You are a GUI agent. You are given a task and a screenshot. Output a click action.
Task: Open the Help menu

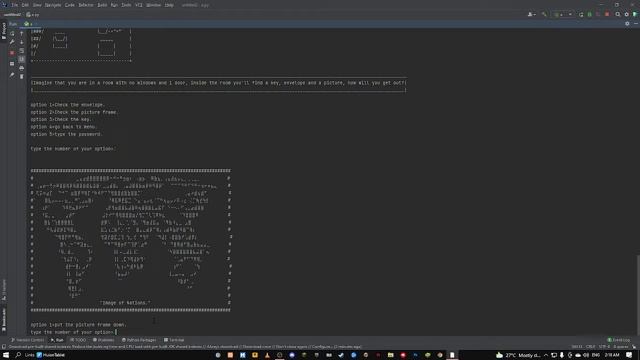coord(169,5)
